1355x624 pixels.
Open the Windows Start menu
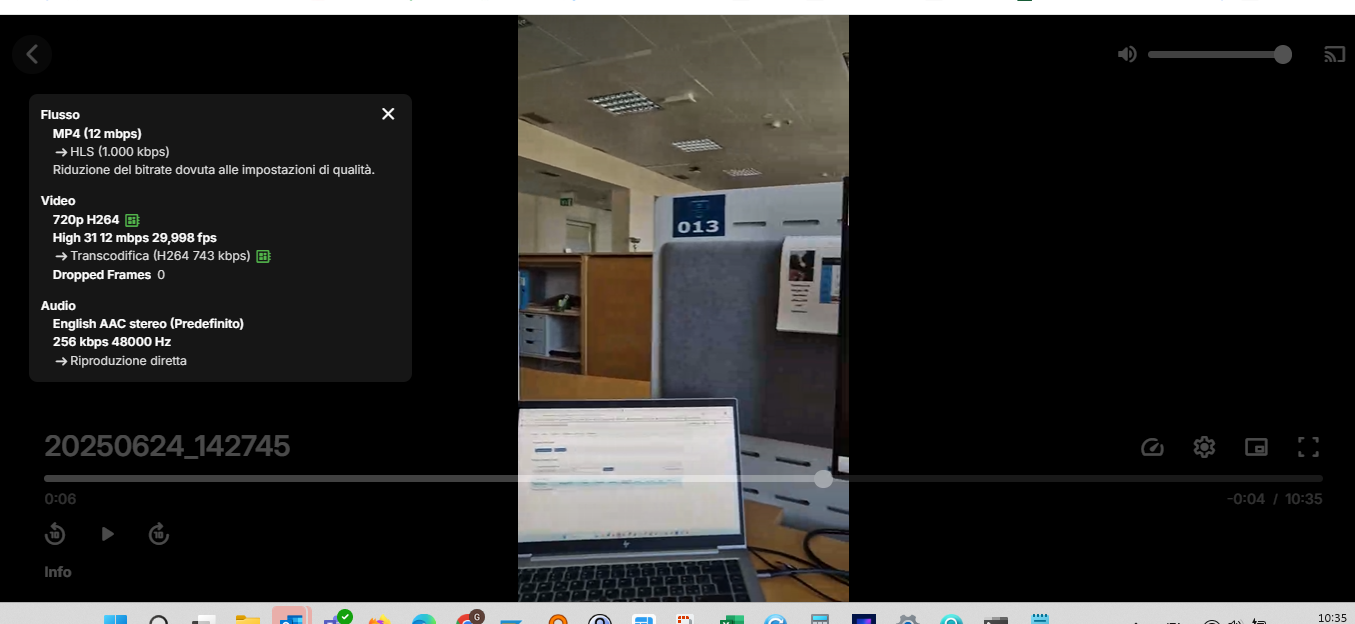click(x=115, y=620)
